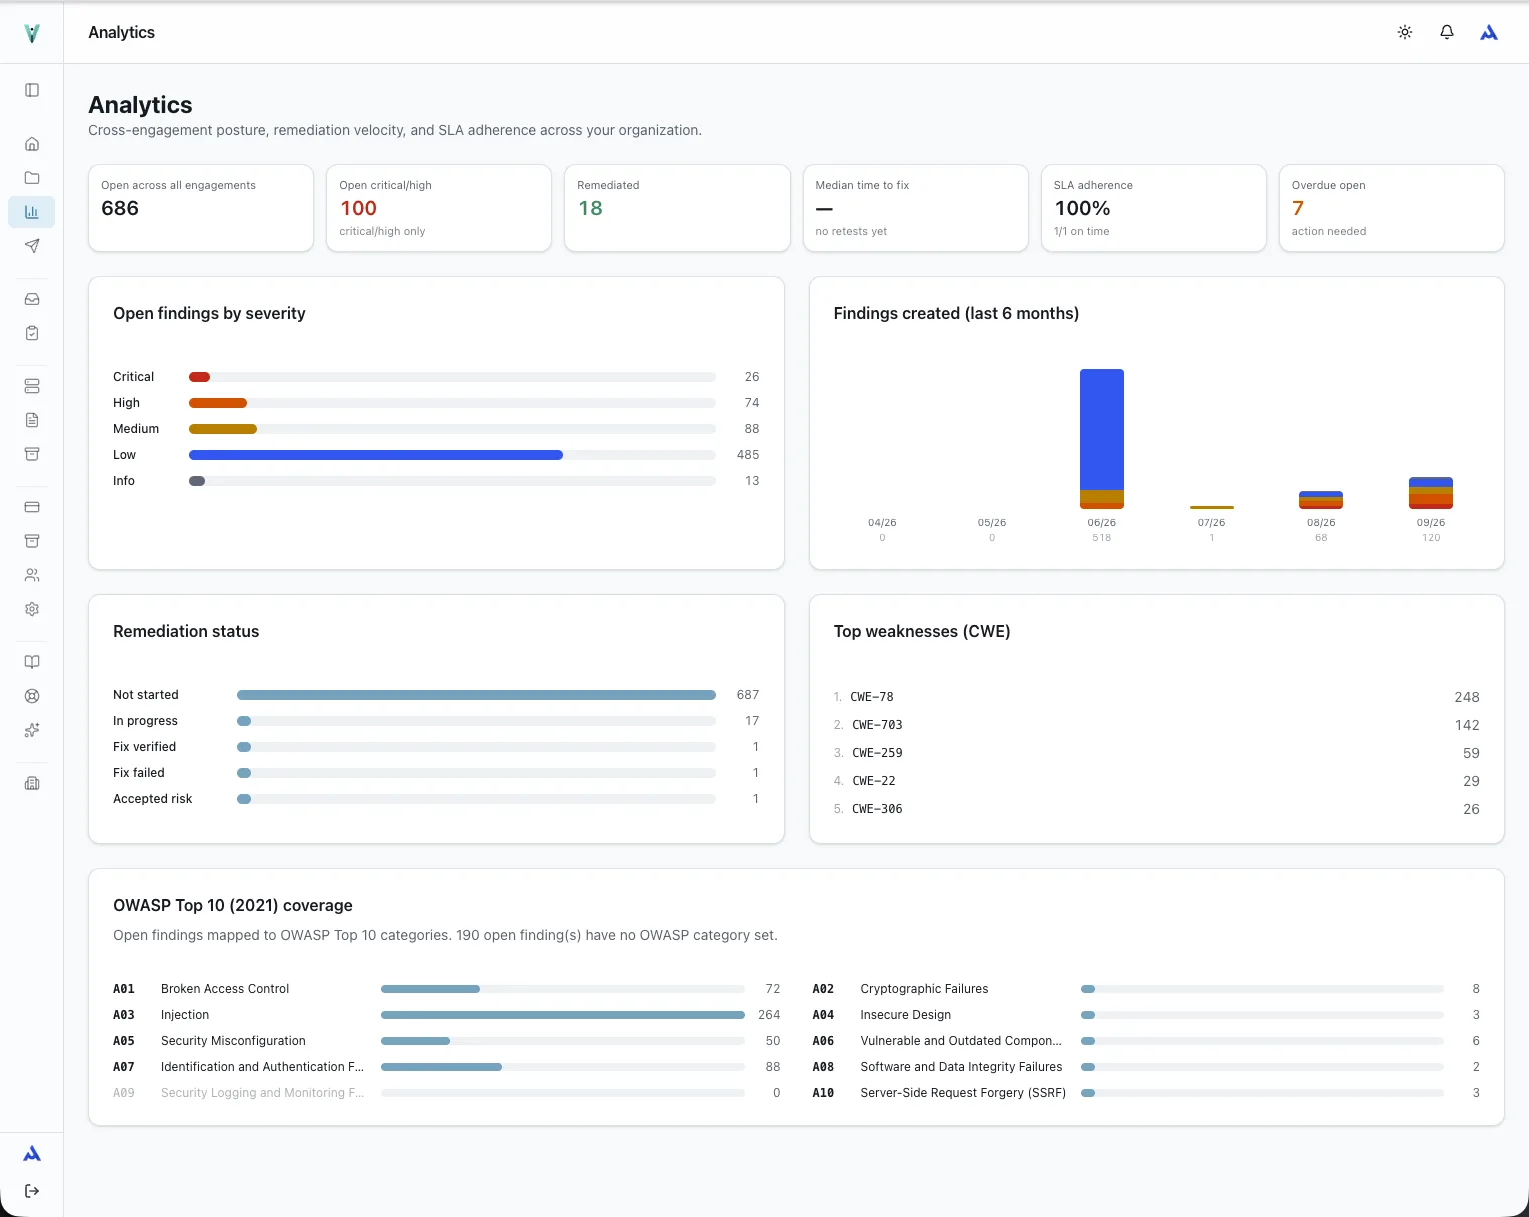Select the CWE-306 weakness row

point(1157,809)
